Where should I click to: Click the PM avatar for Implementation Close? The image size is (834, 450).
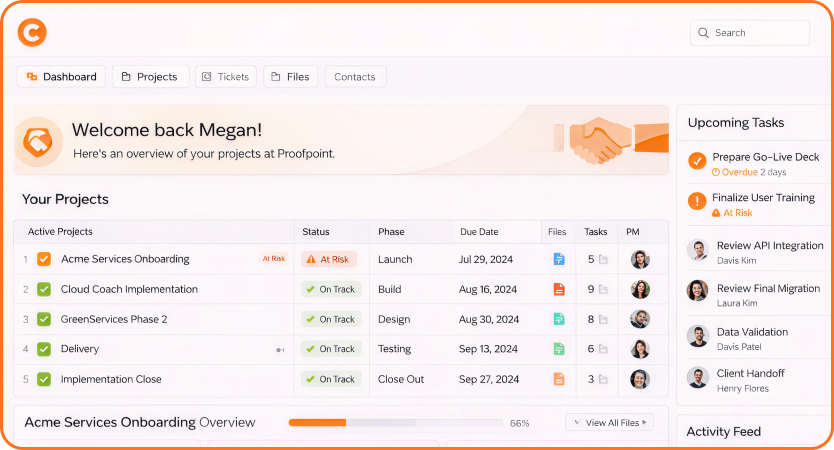coord(640,379)
